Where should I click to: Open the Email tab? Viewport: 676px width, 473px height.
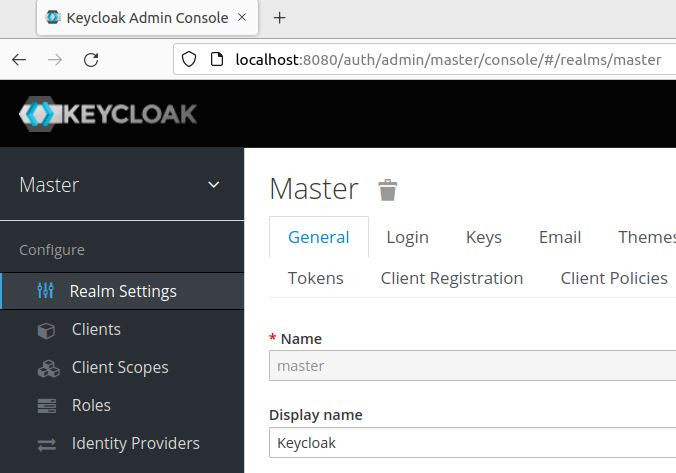coord(560,237)
